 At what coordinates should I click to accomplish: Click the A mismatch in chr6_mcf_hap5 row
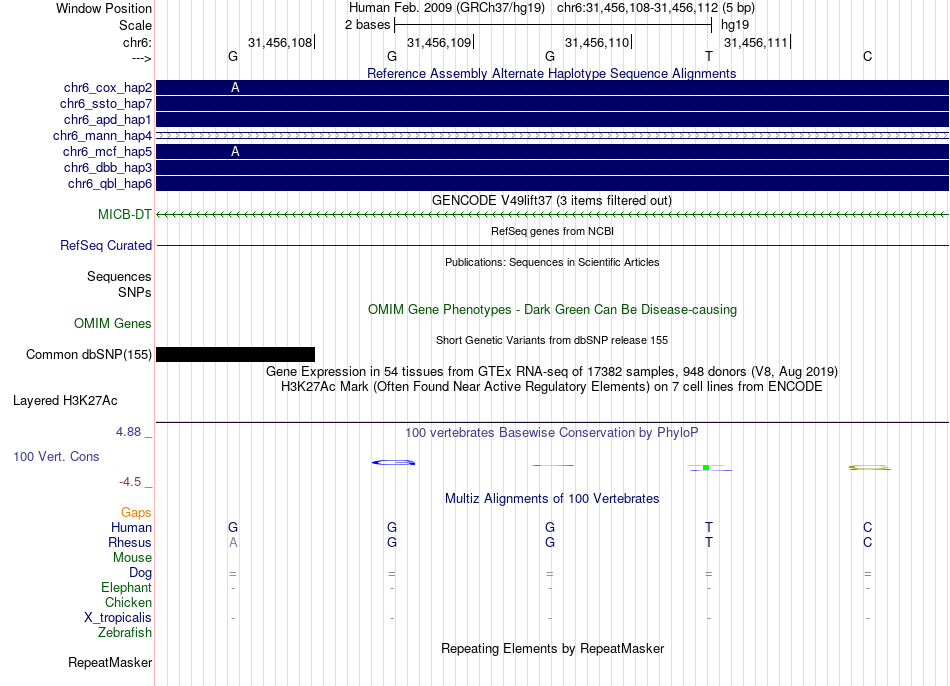pyautogui.click(x=235, y=152)
